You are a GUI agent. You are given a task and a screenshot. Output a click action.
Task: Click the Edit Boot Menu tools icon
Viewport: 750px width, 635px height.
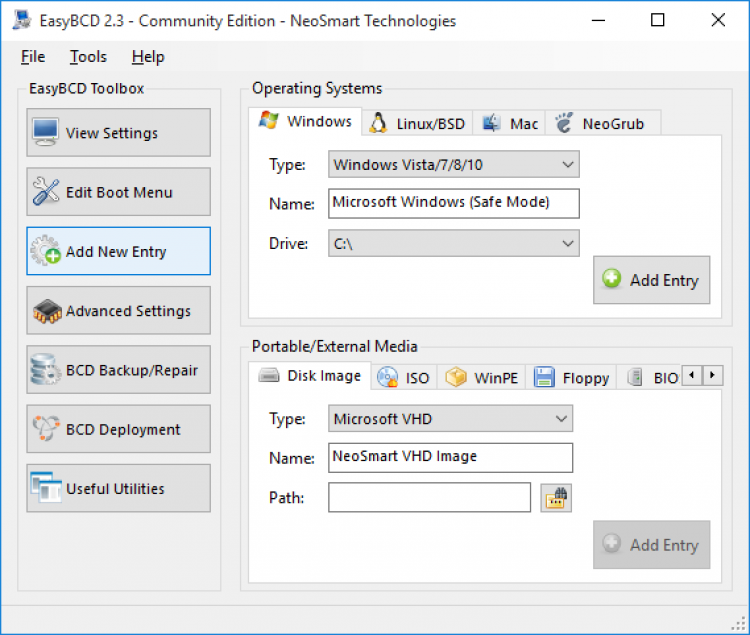click(x=45, y=192)
